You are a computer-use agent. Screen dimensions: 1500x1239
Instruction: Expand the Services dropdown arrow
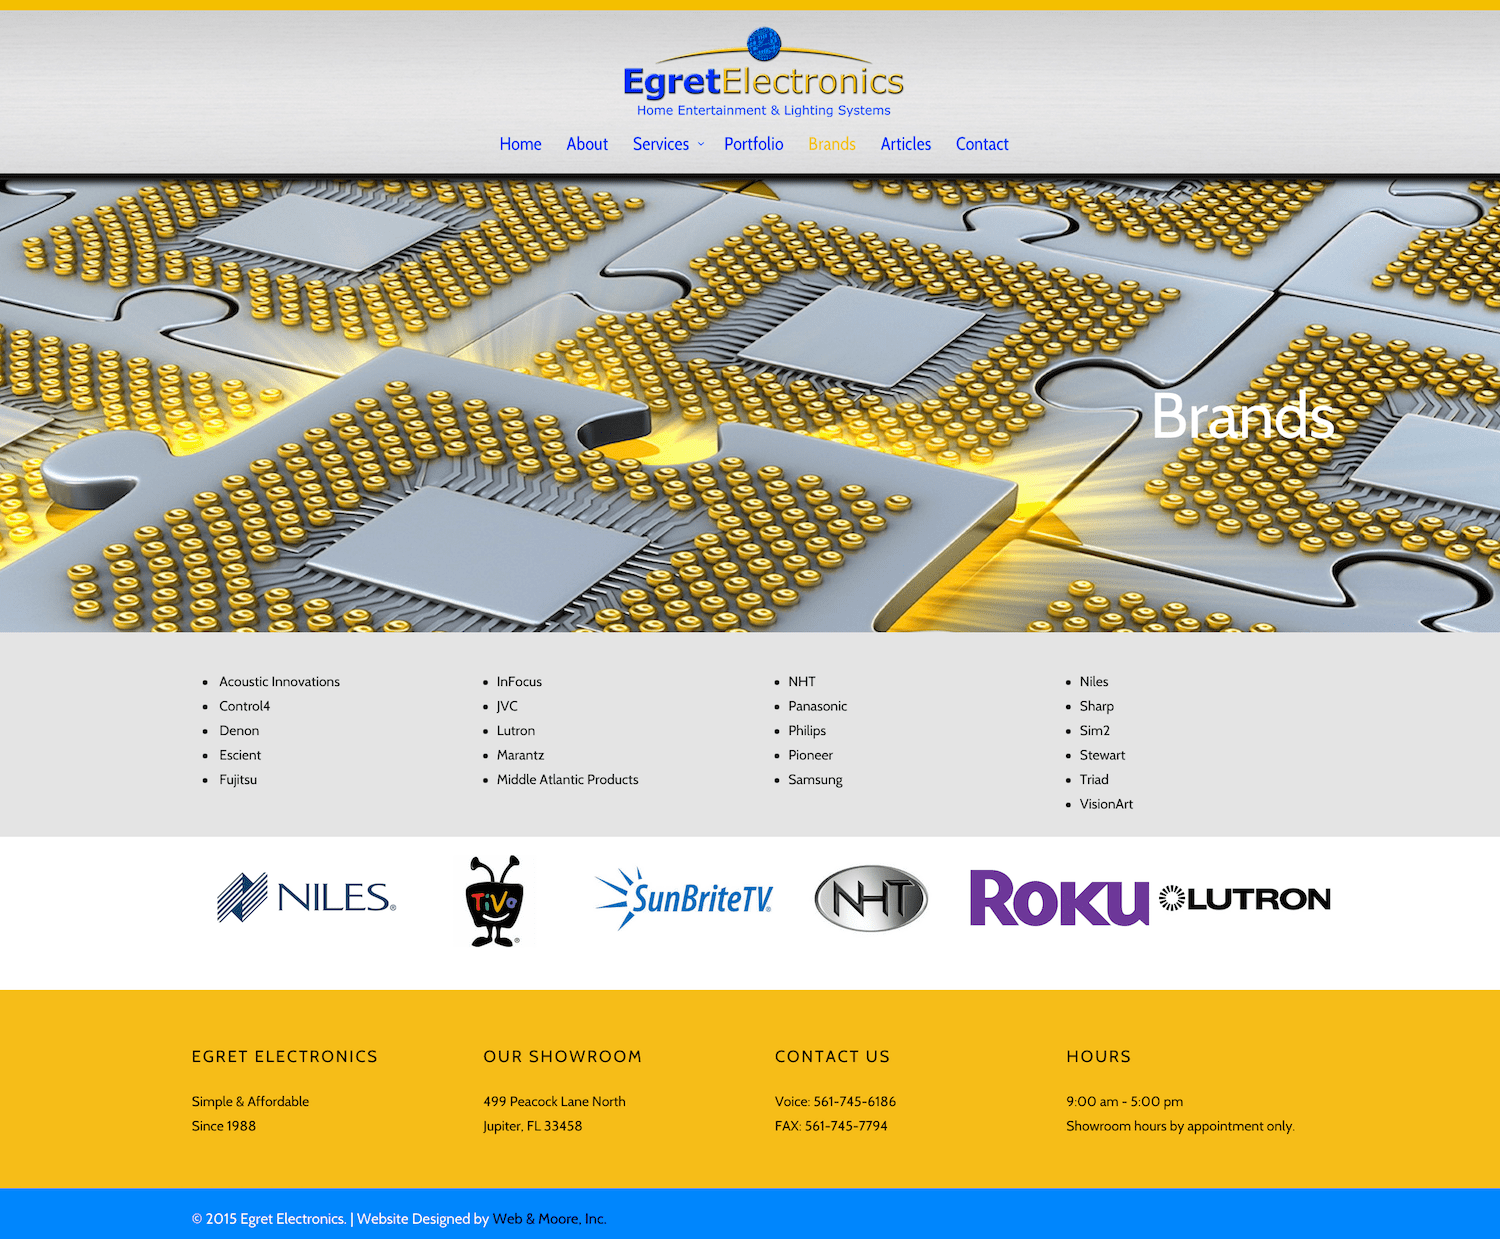coord(701,144)
